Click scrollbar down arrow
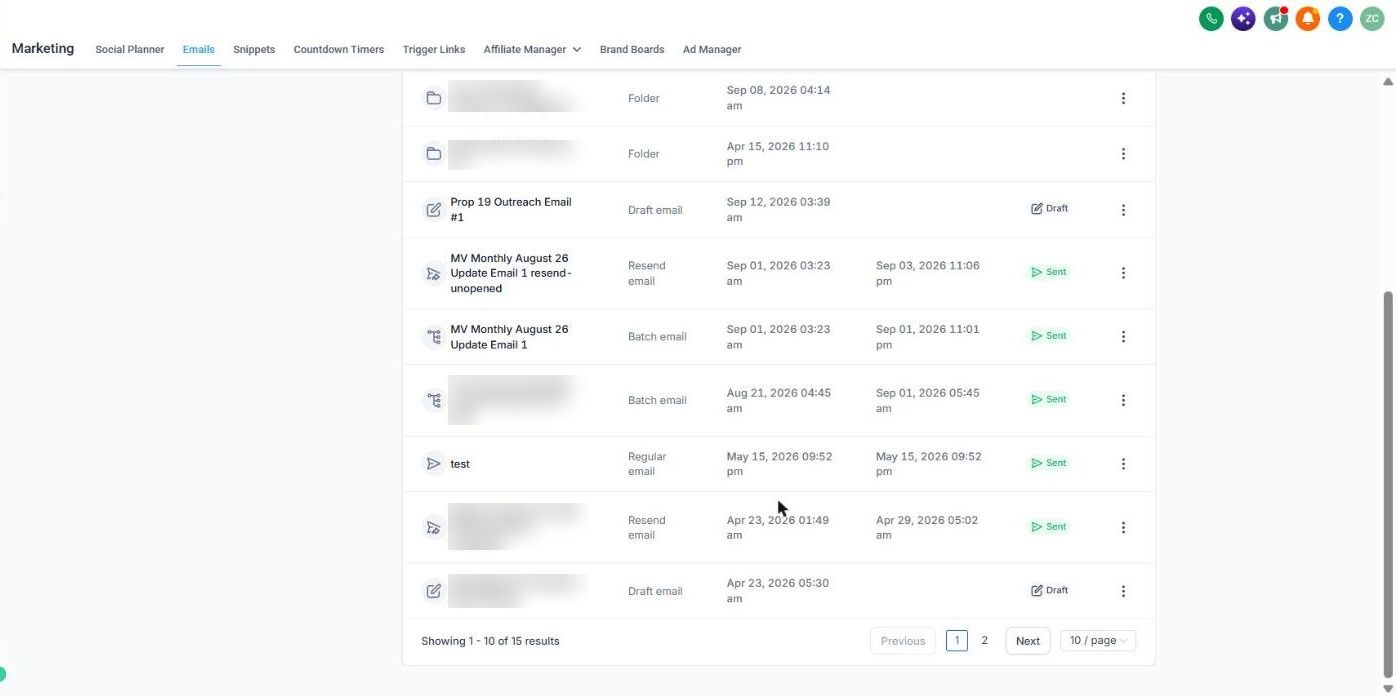 point(1388,689)
